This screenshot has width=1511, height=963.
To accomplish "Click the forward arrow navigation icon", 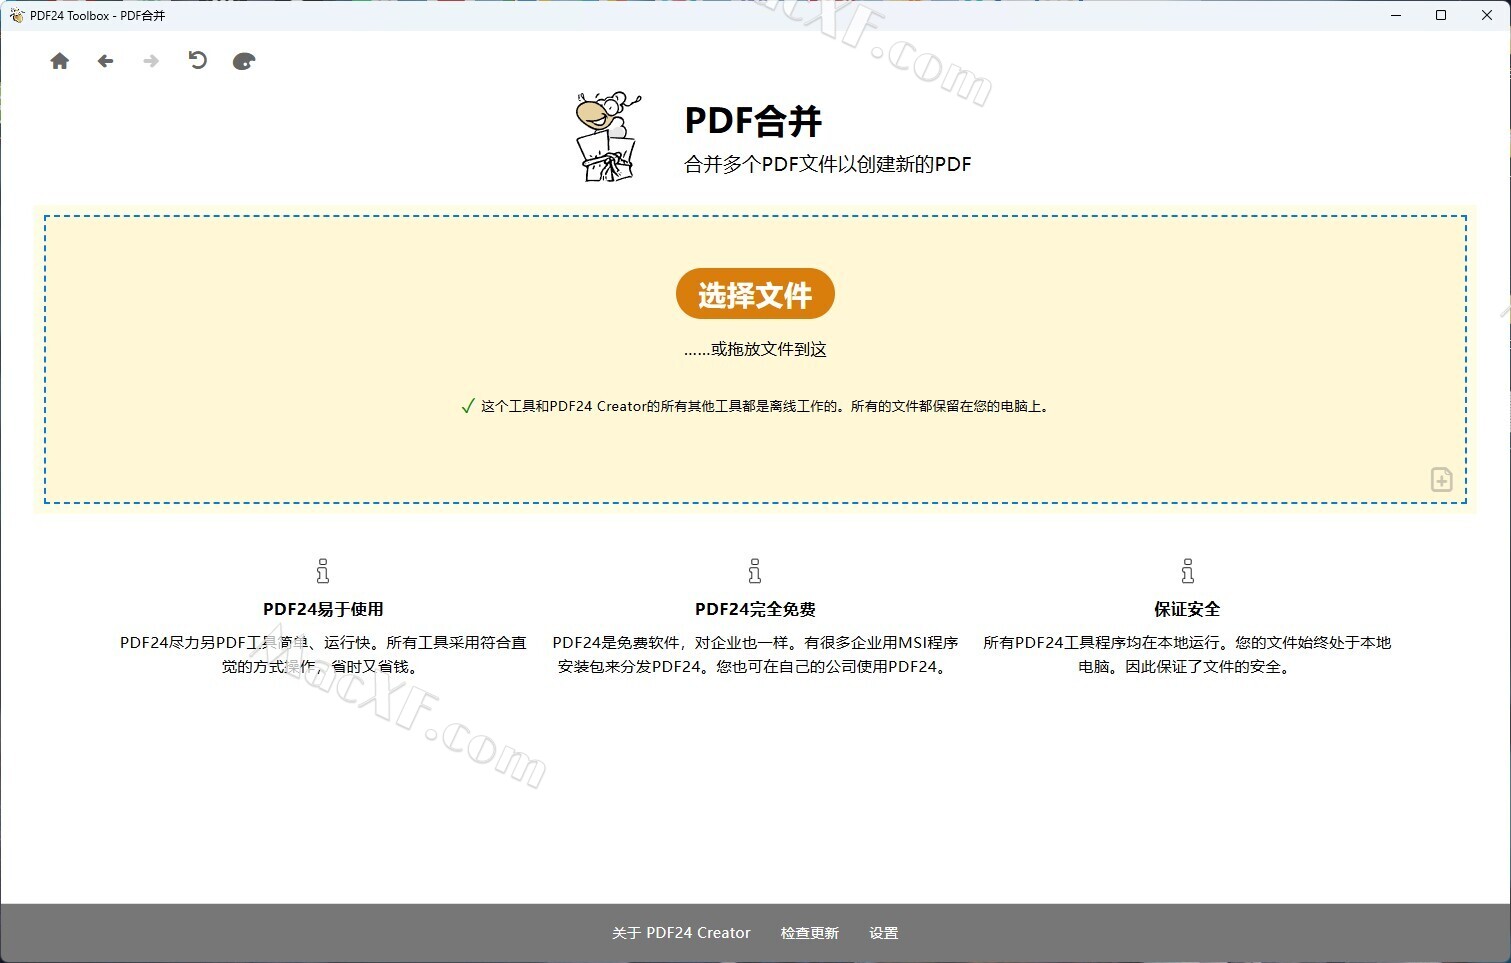I will (151, 61).
